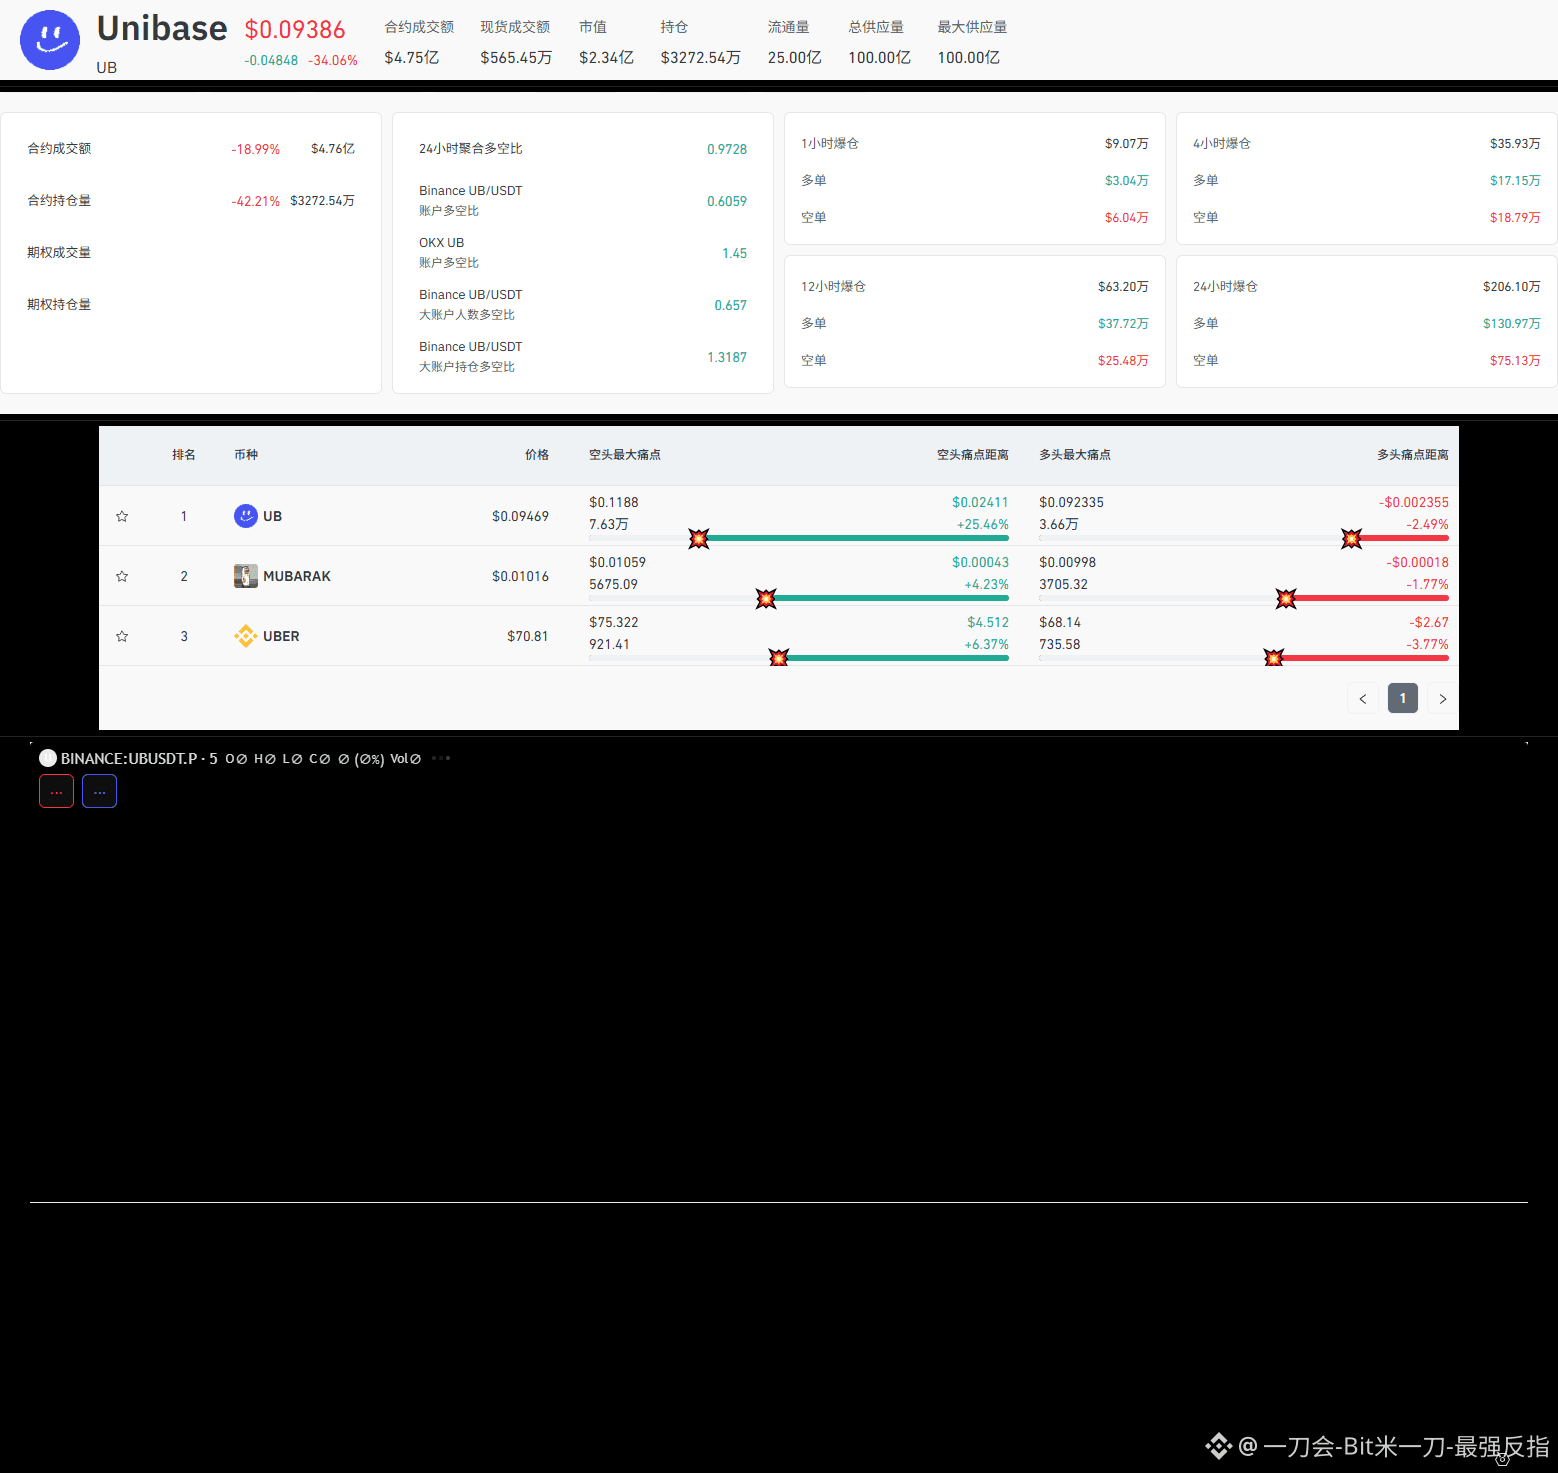This screenshot has height=1473, width=1558.
Task: Toggle the favorite star for UBER
Action: click(122, 636)
